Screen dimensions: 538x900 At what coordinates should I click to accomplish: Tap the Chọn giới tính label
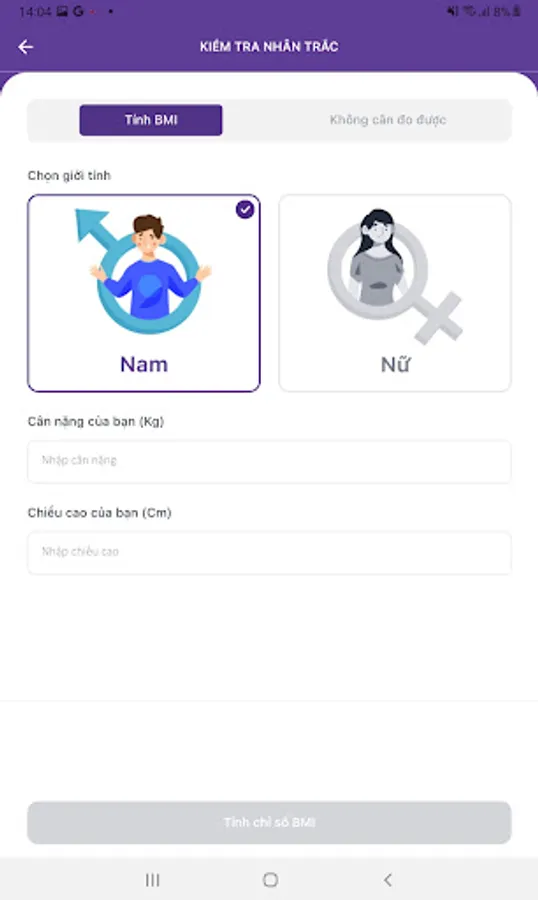69,176
